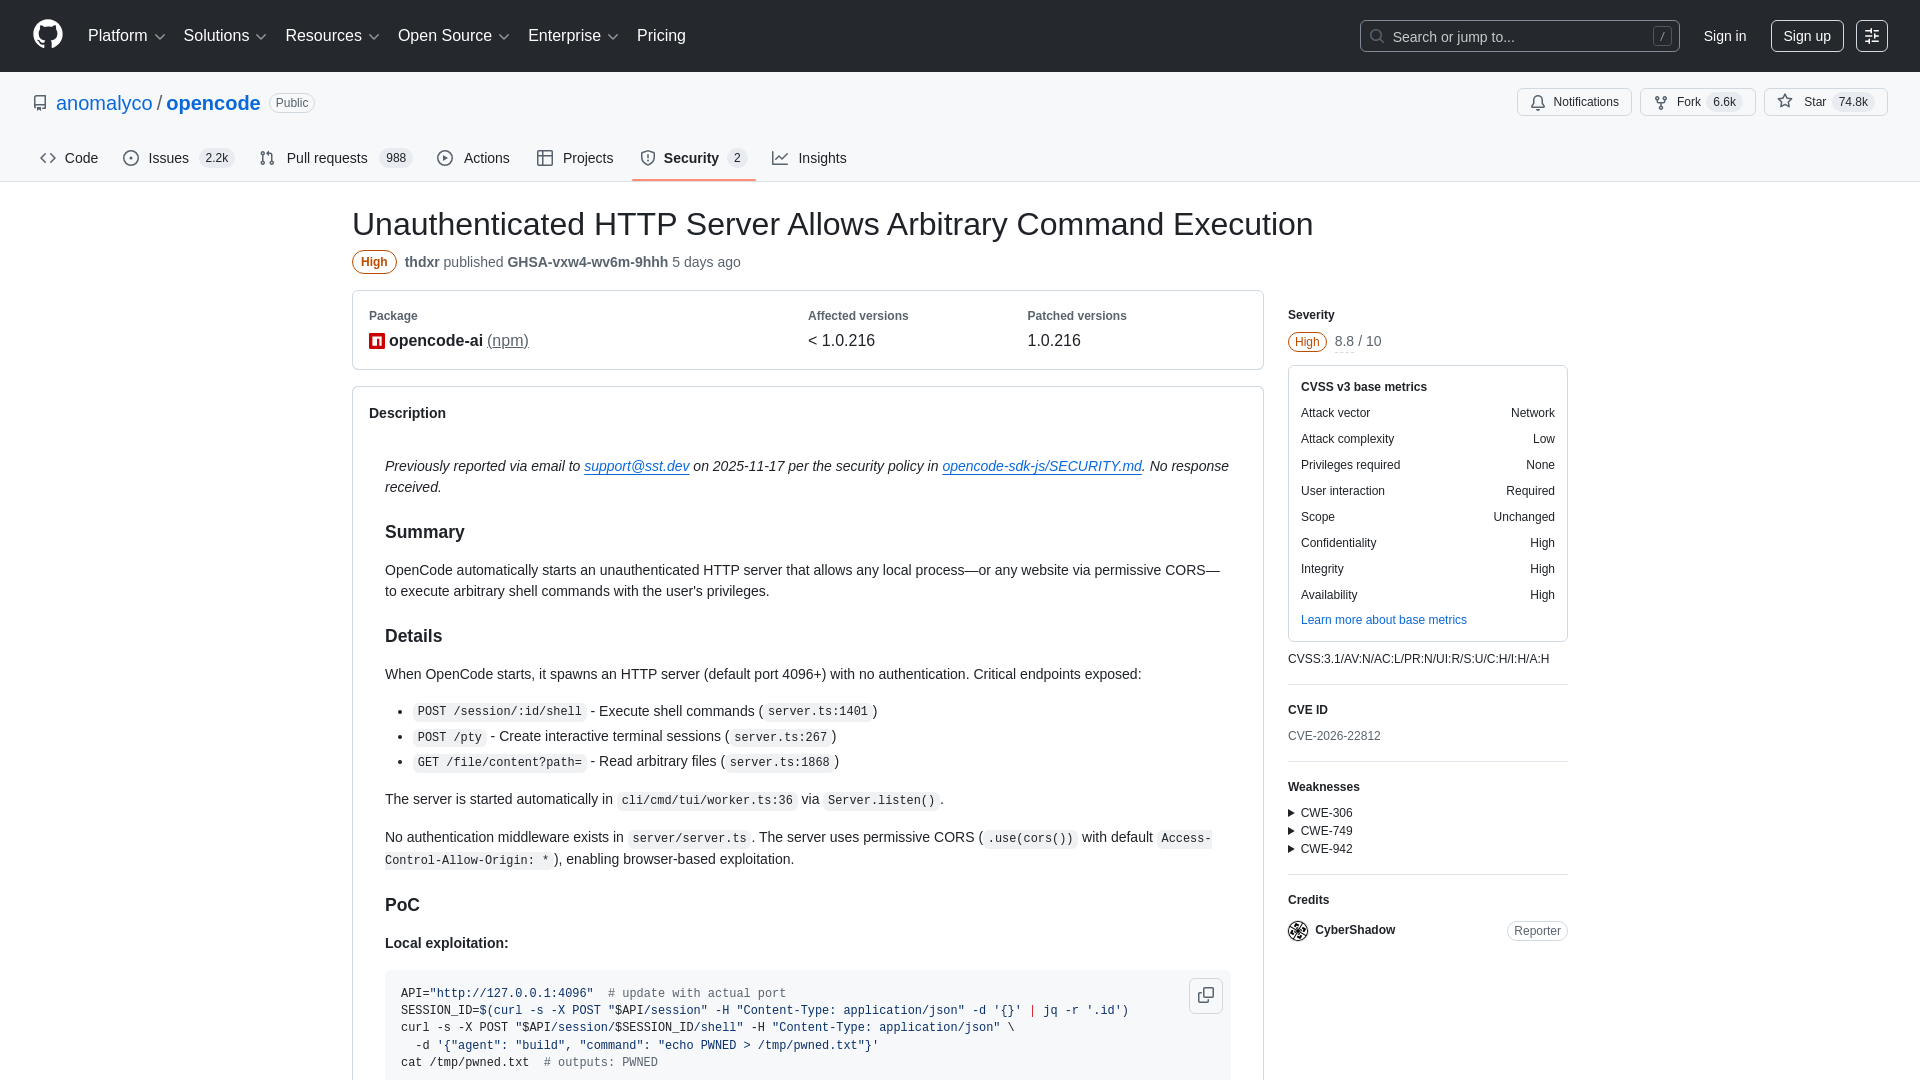Click the fork icon on the Fork button

[1660, 102]
